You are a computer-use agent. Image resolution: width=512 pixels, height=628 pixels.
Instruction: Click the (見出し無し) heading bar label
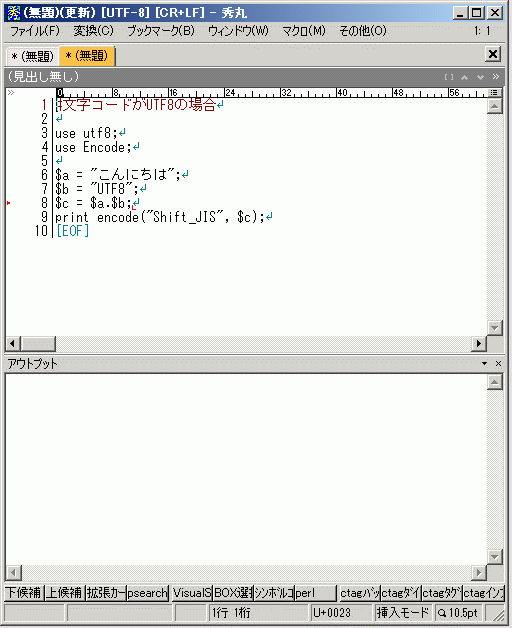(x=43, y=76)
